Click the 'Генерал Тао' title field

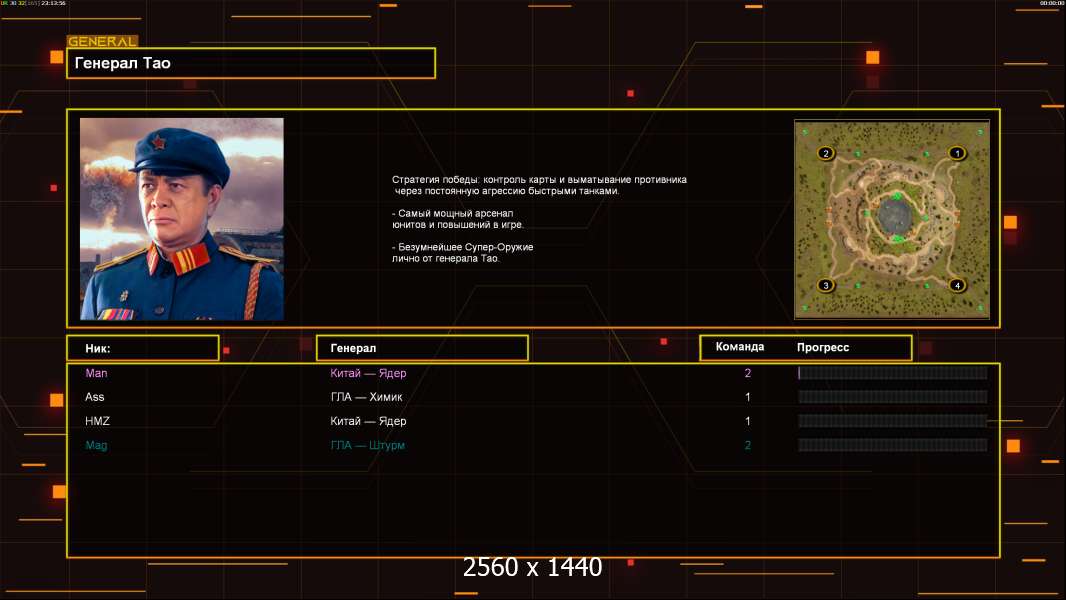[x=251, y=63]
